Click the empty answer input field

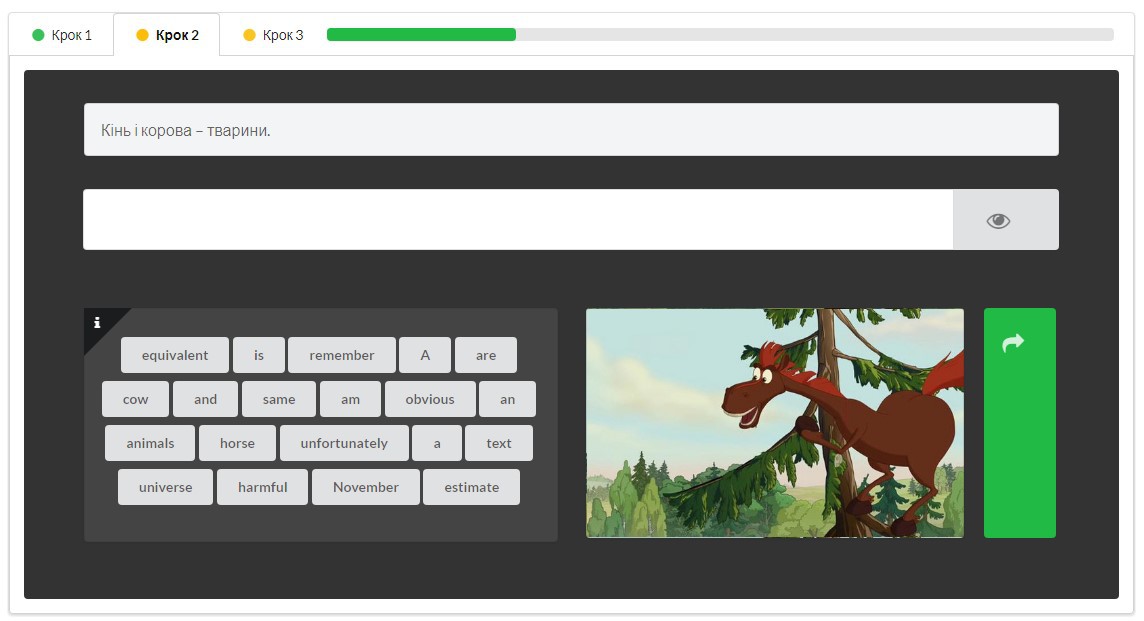click(518, 220)
